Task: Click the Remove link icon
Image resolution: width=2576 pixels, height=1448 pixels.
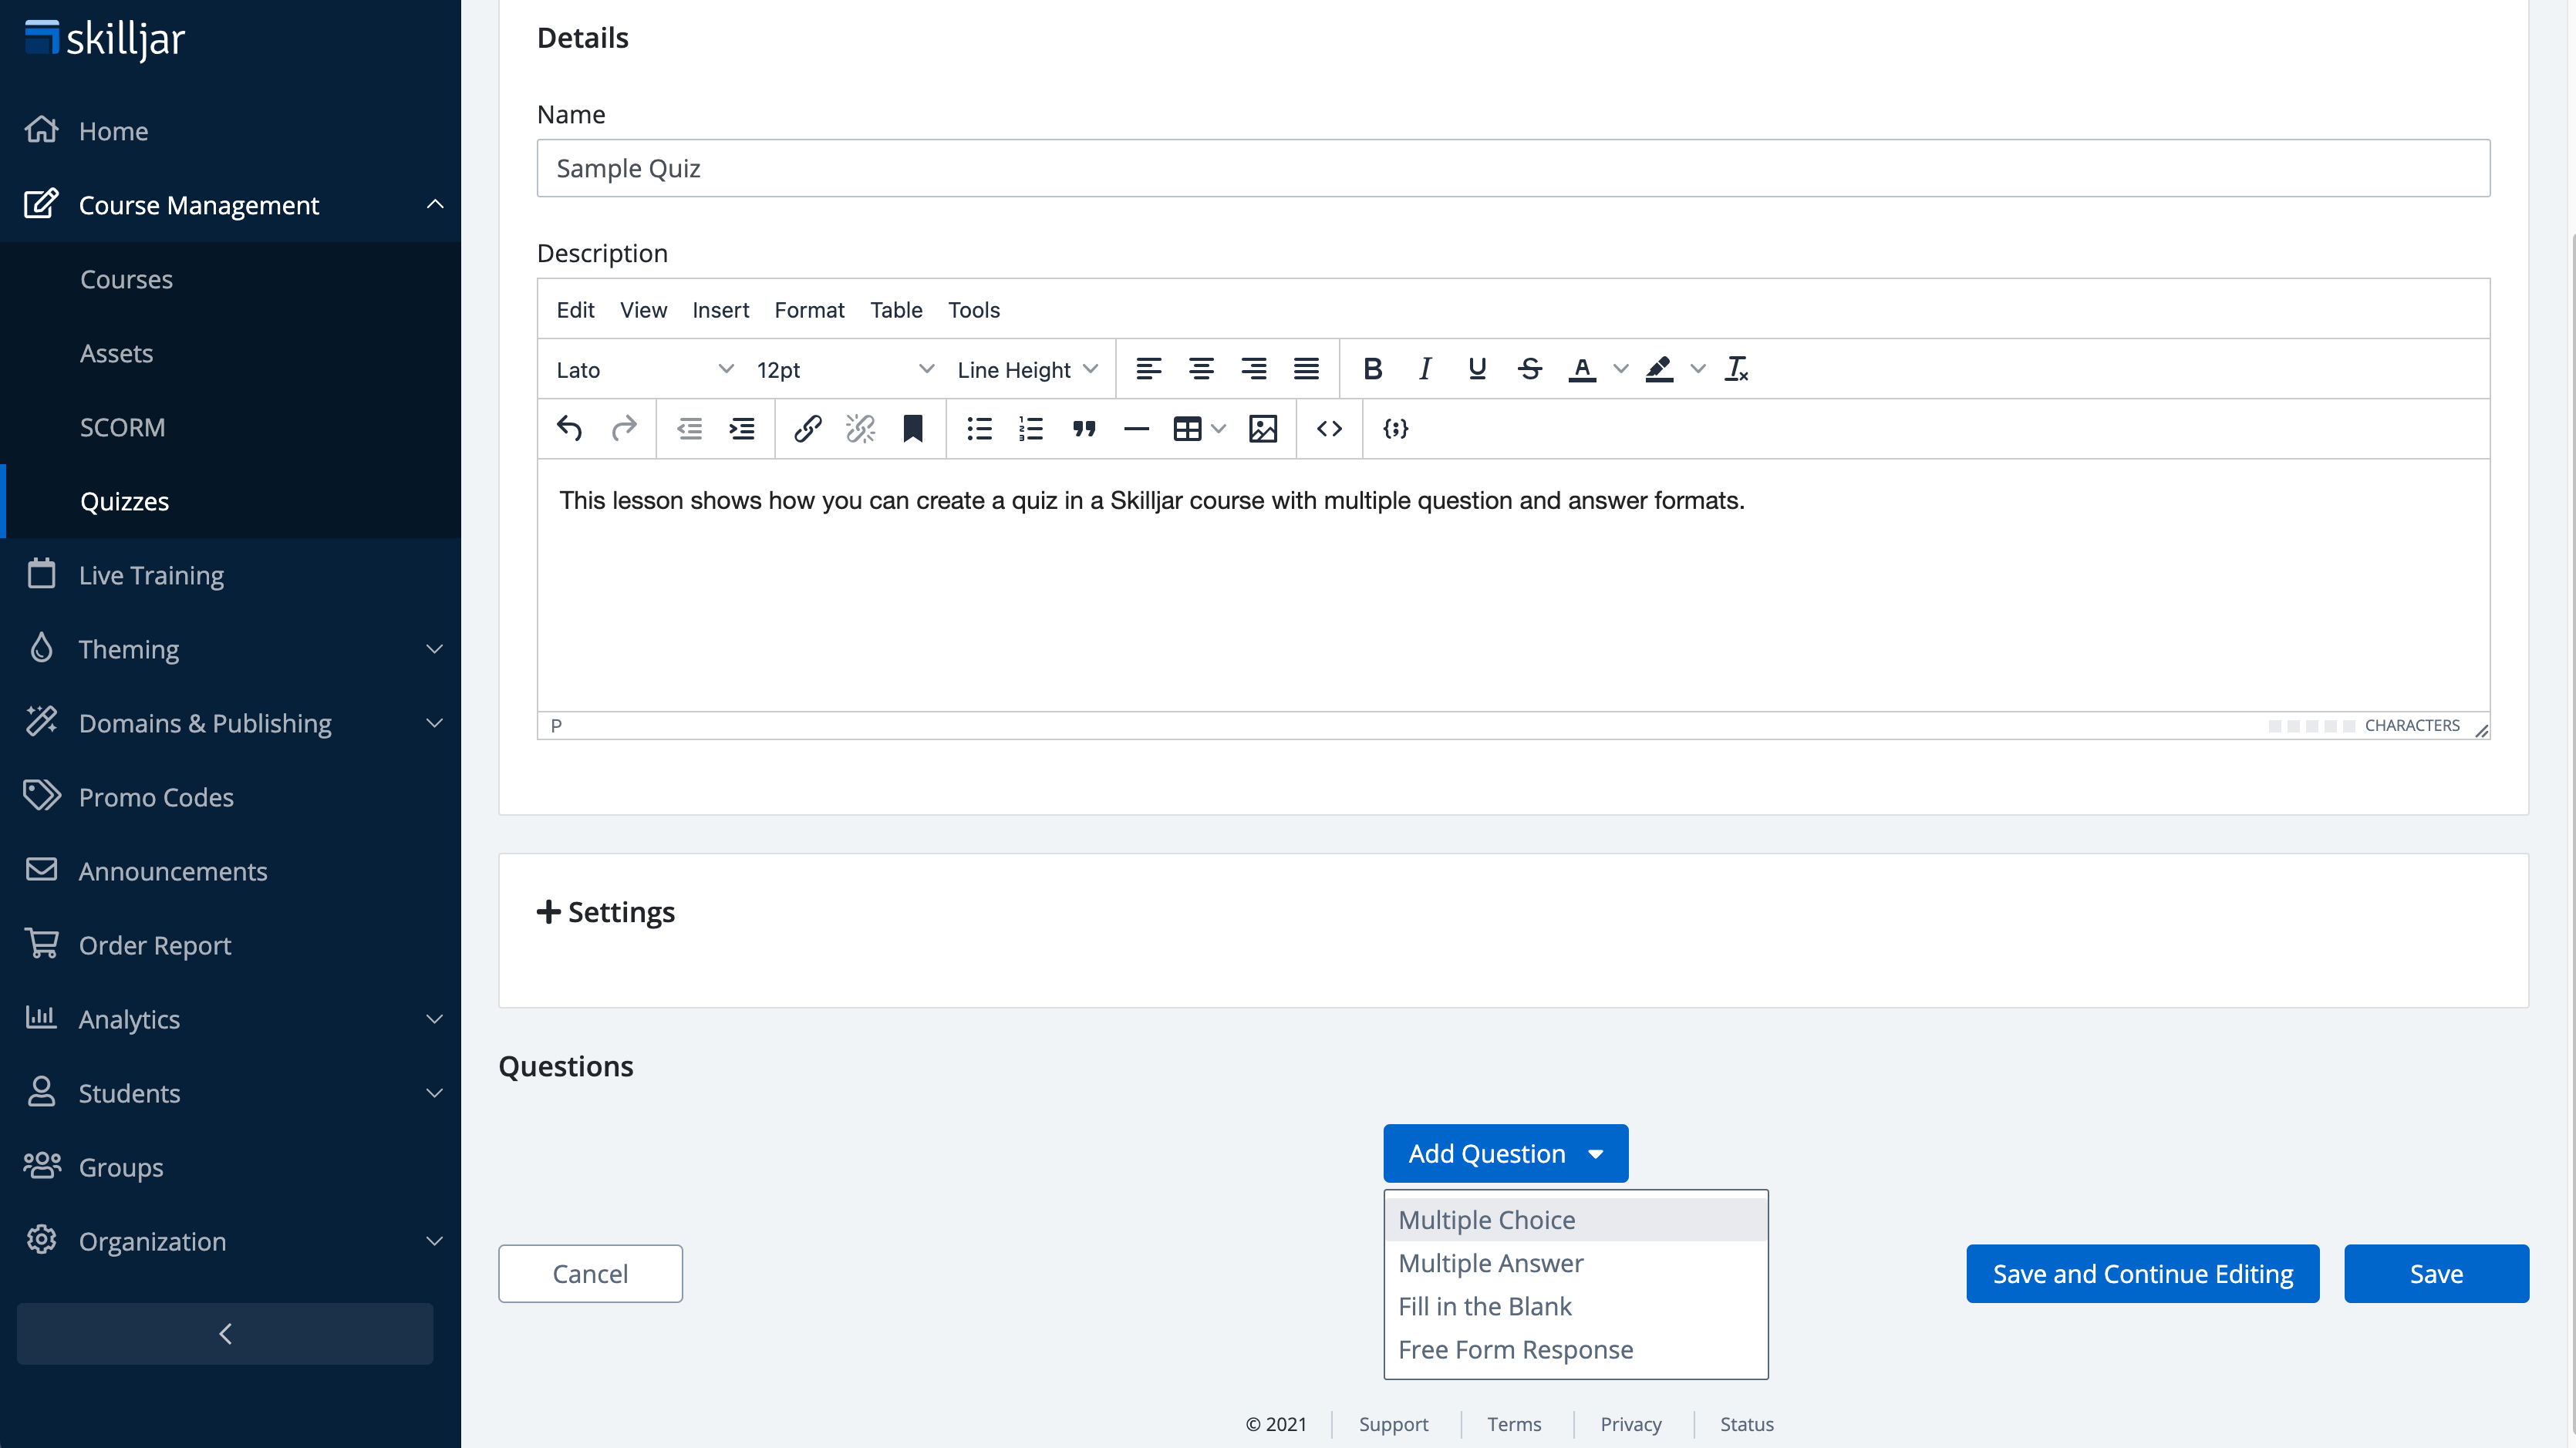Action: pos(860,429)
